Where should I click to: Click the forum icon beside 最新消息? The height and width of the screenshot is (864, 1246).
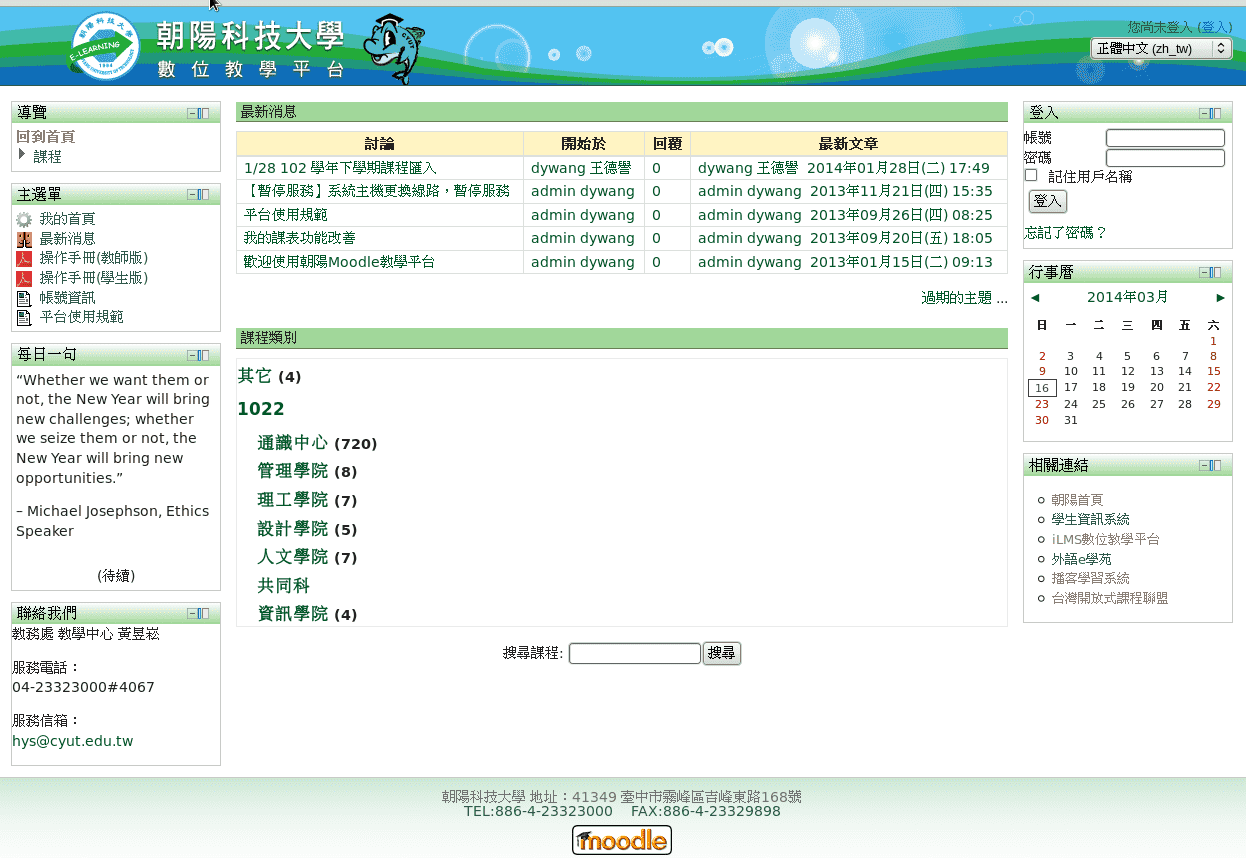click(x=24, y=239)
